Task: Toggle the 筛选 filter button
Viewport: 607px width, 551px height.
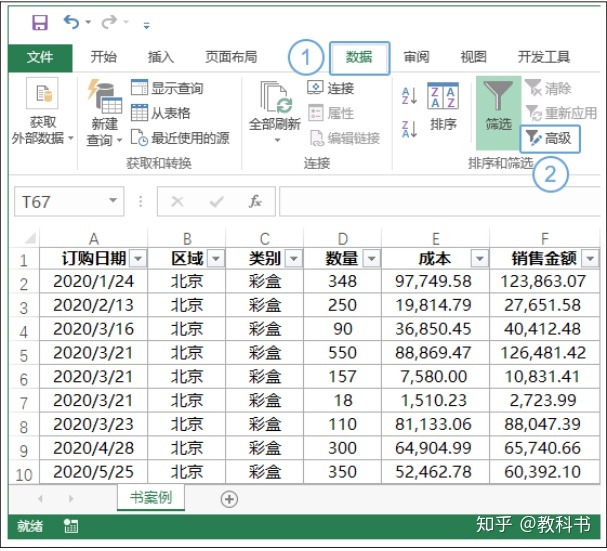Action: (x=498, y=113)
